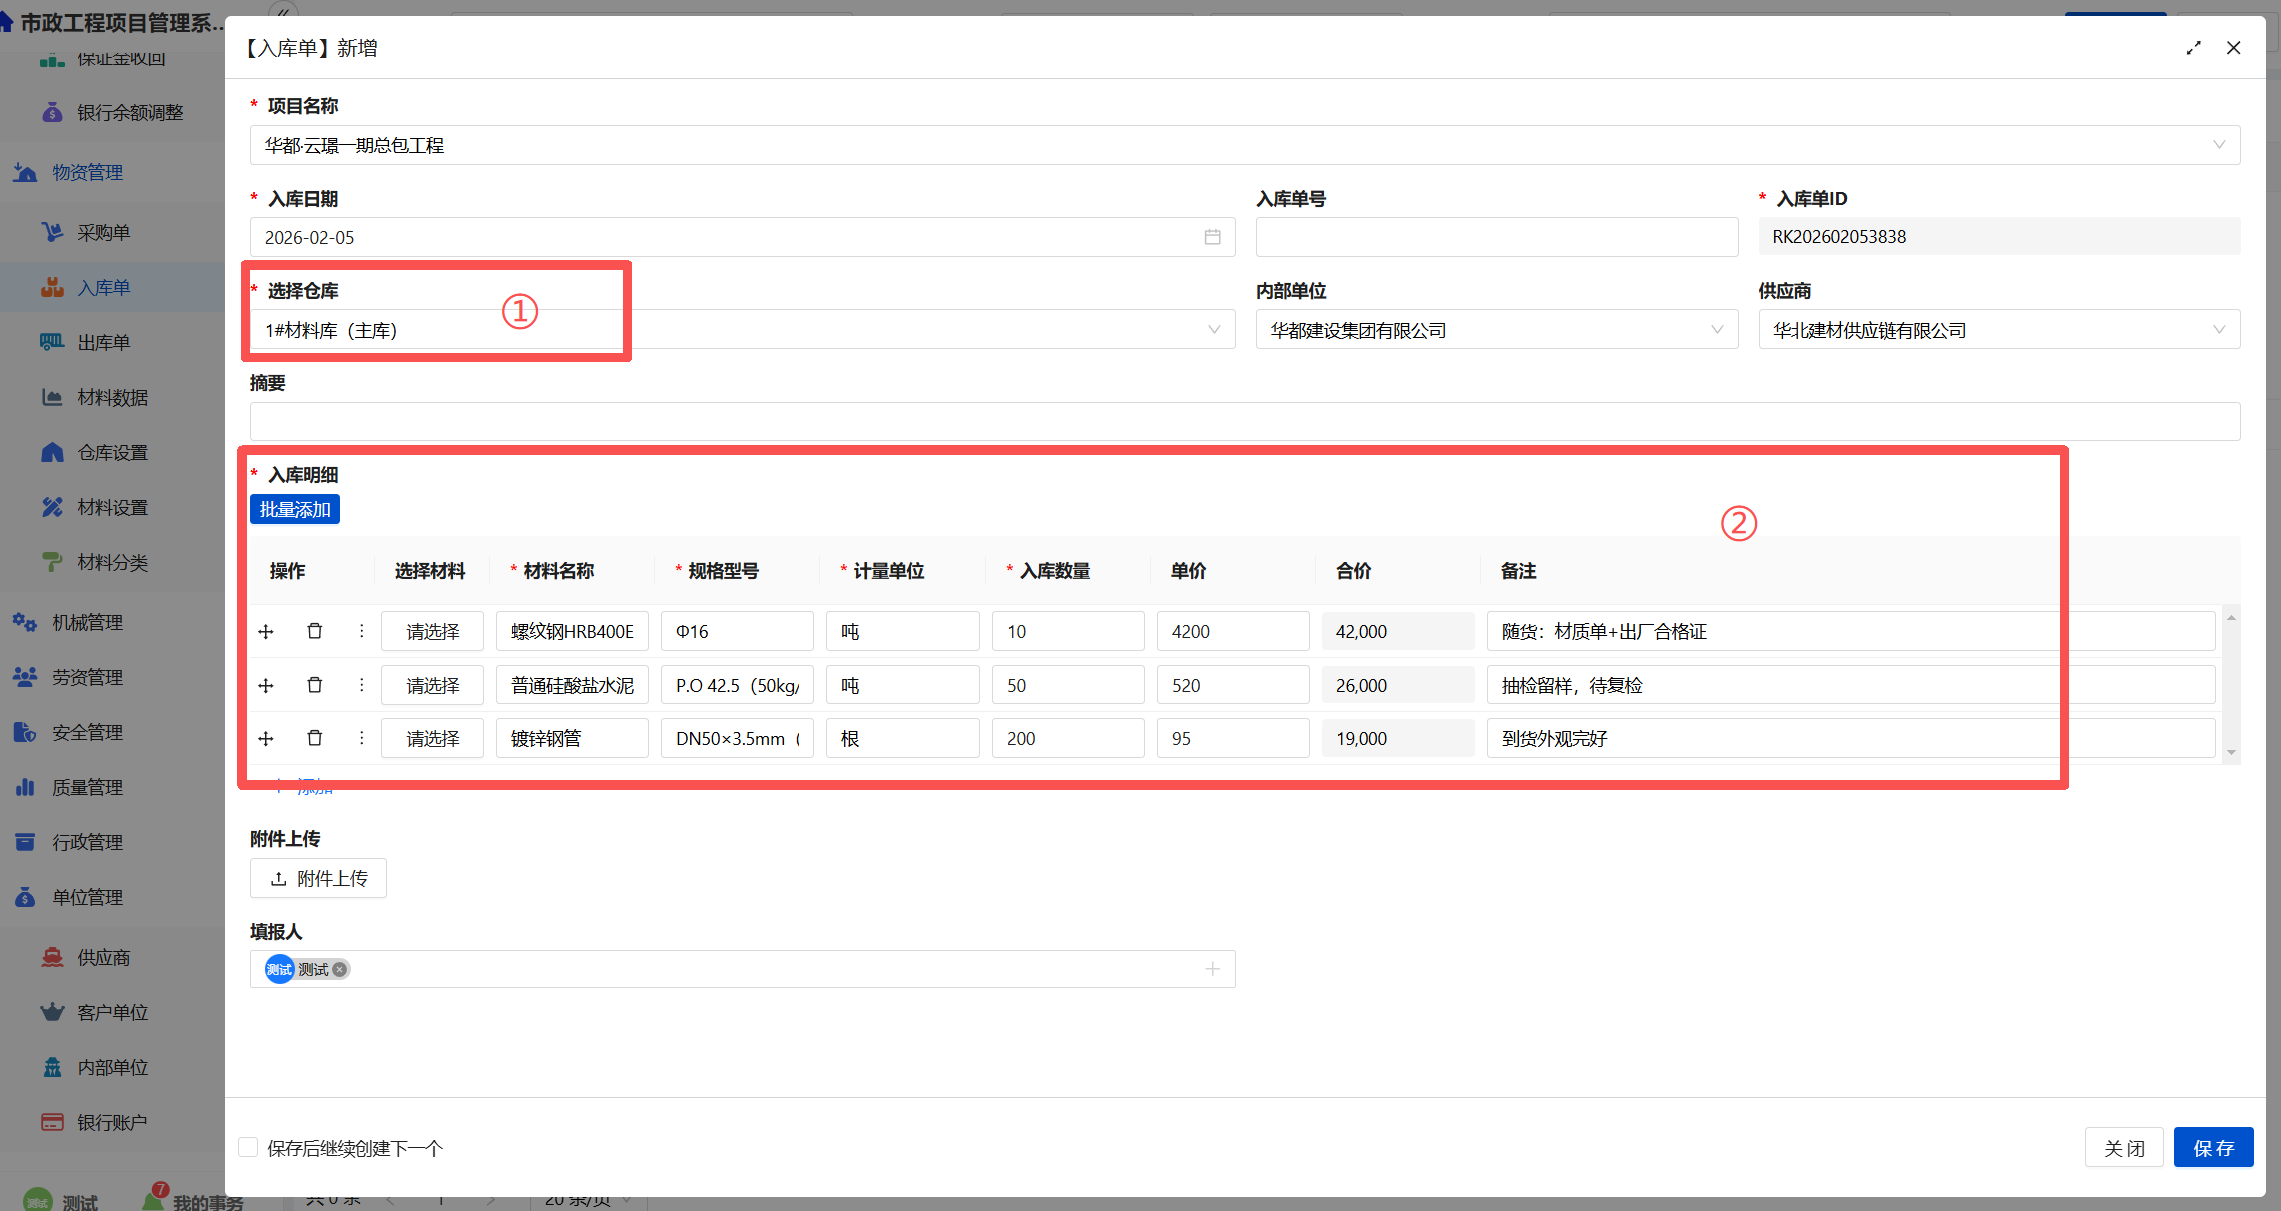Click 附件上传 upload button
Viewport: 2281px width, 1211px height.
[318, 878]
